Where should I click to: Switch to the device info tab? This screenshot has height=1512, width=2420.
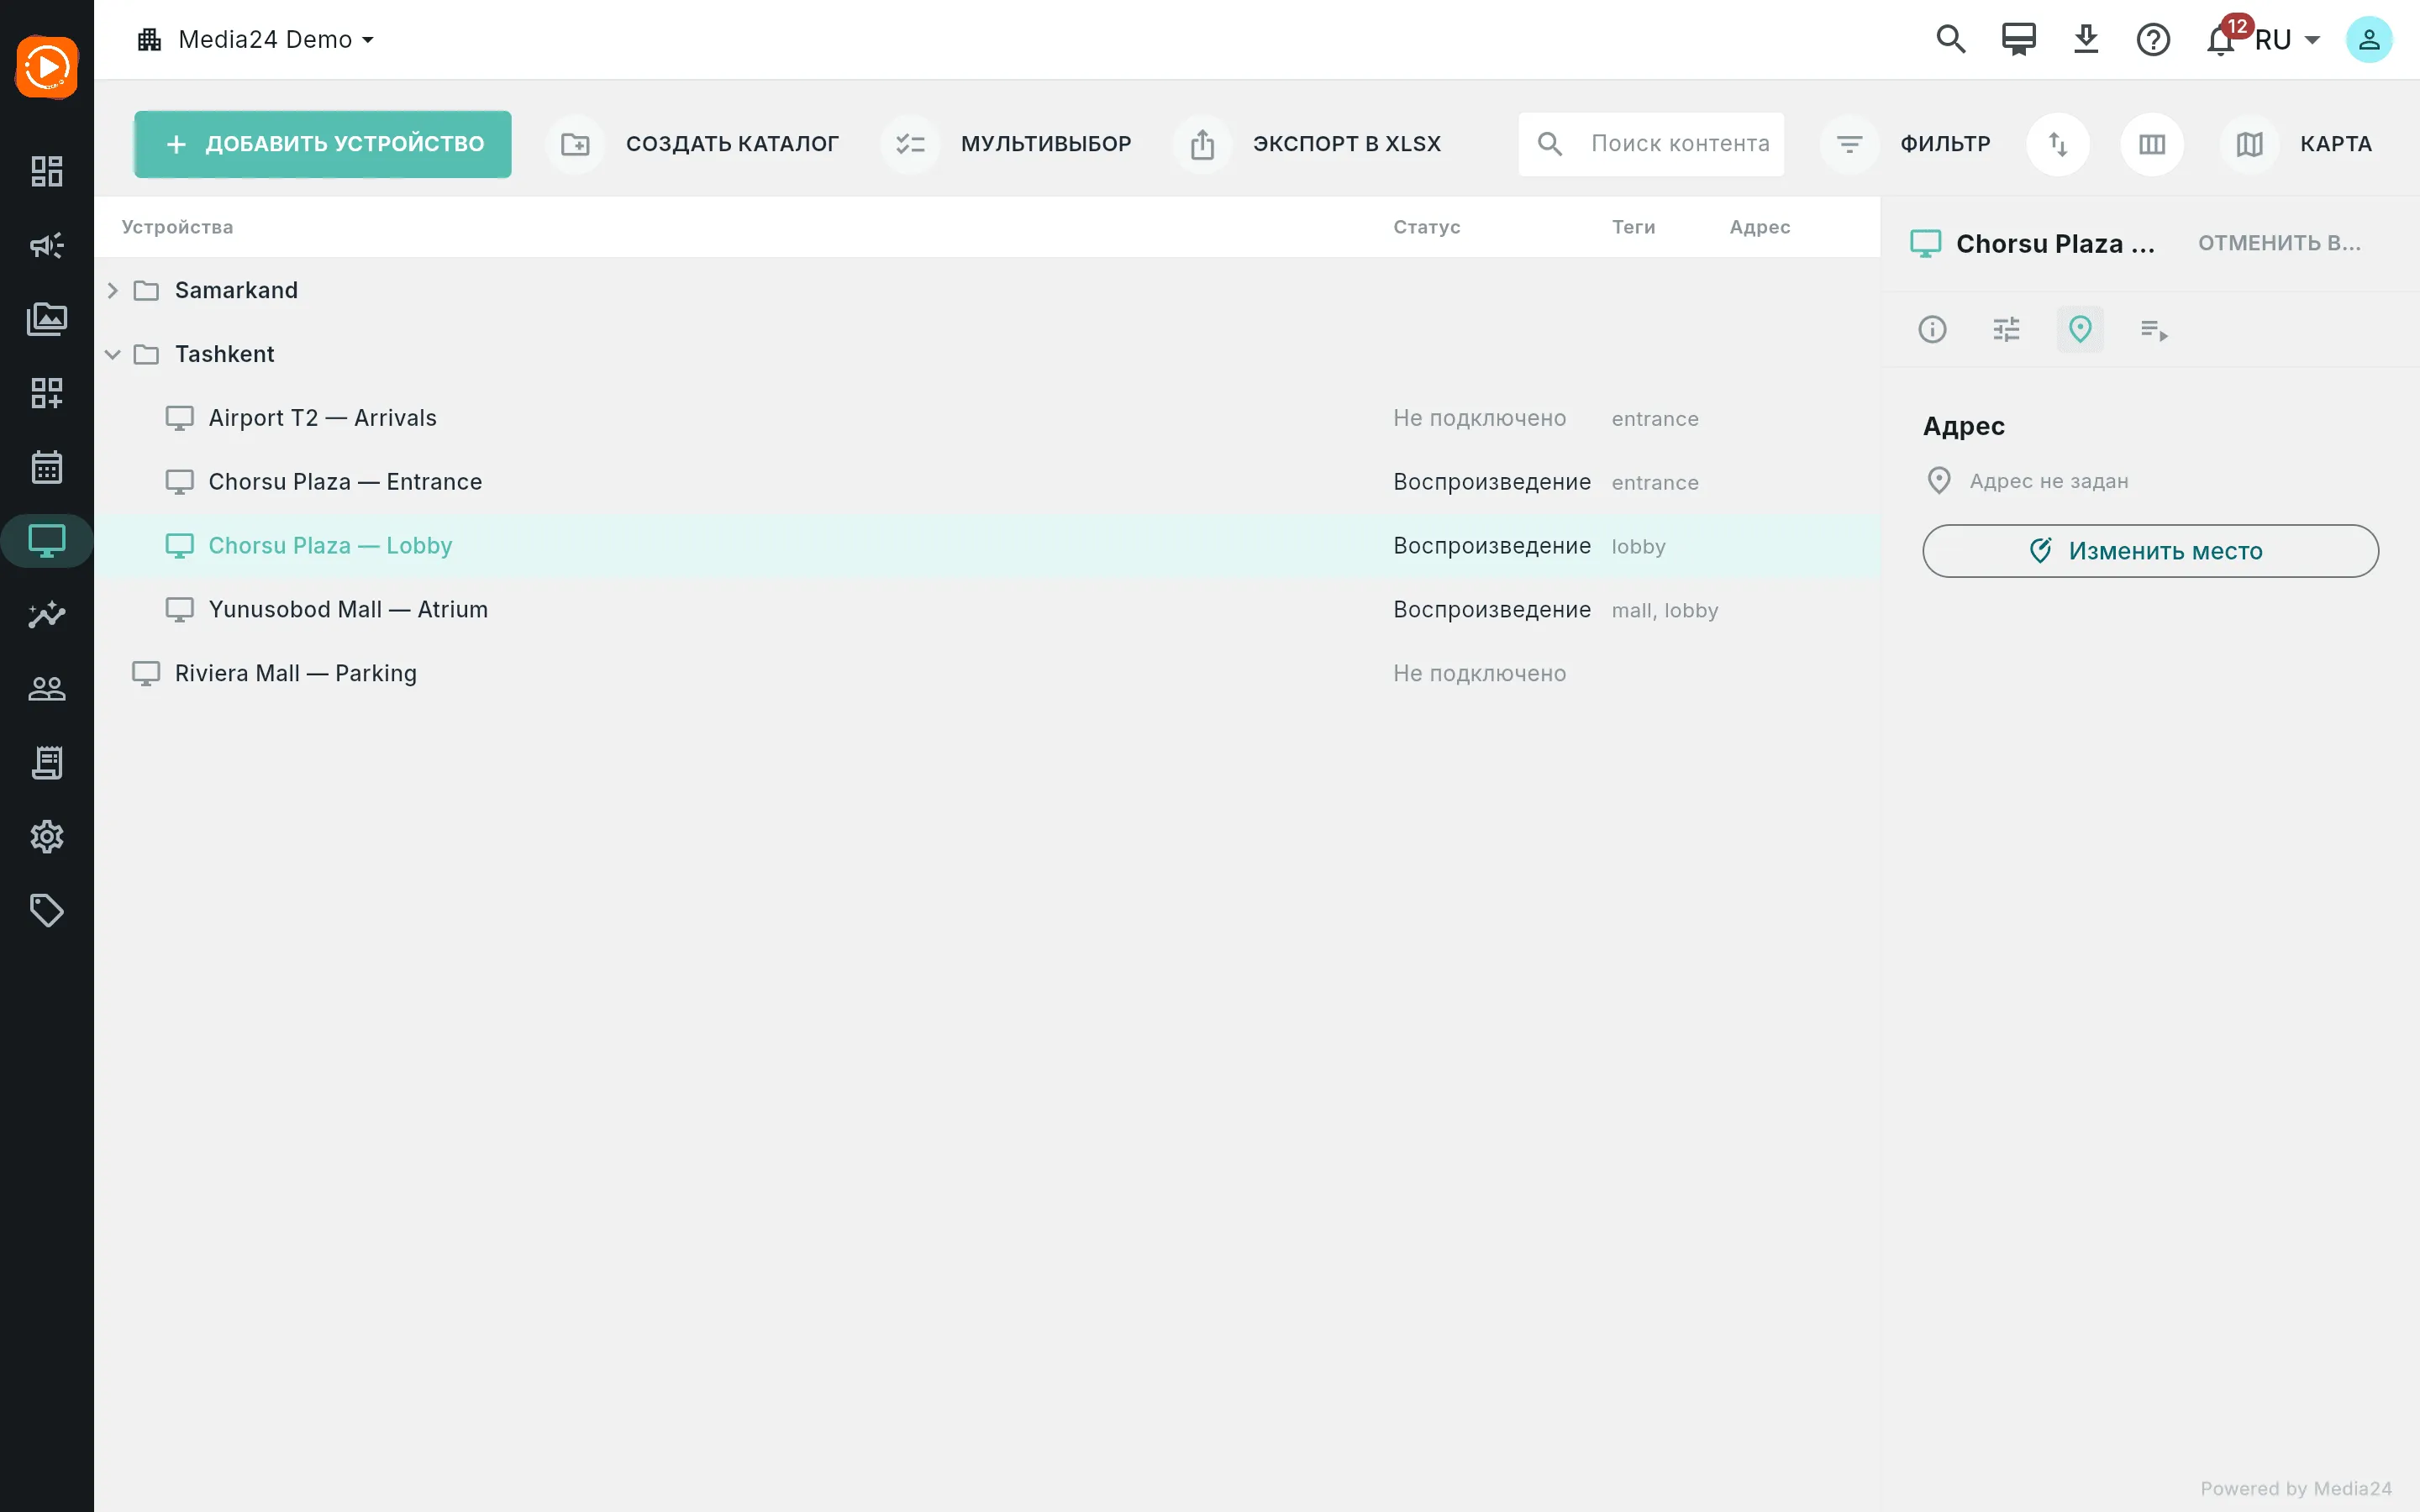tap(1932, 329)
